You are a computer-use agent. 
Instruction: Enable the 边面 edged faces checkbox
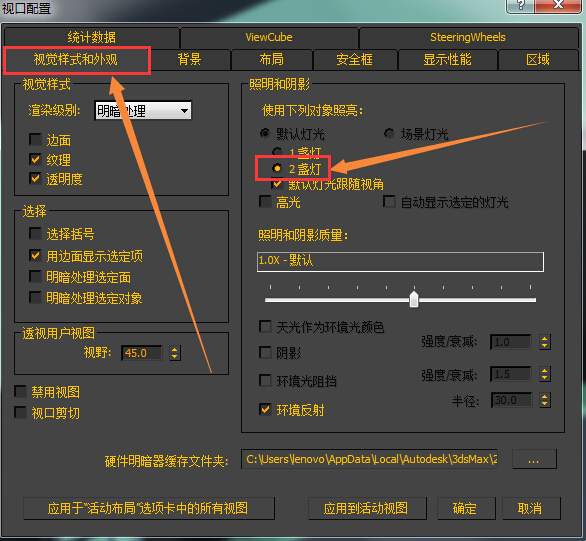coord(35,140)
